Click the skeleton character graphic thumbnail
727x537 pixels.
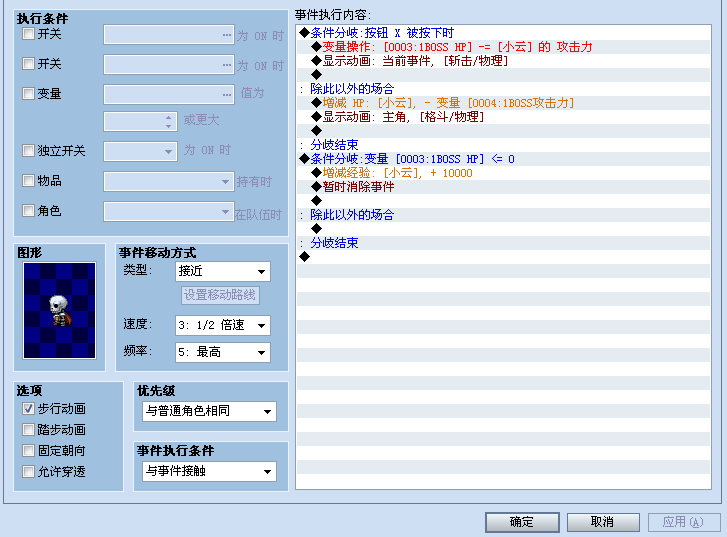[x=59, y=310]
